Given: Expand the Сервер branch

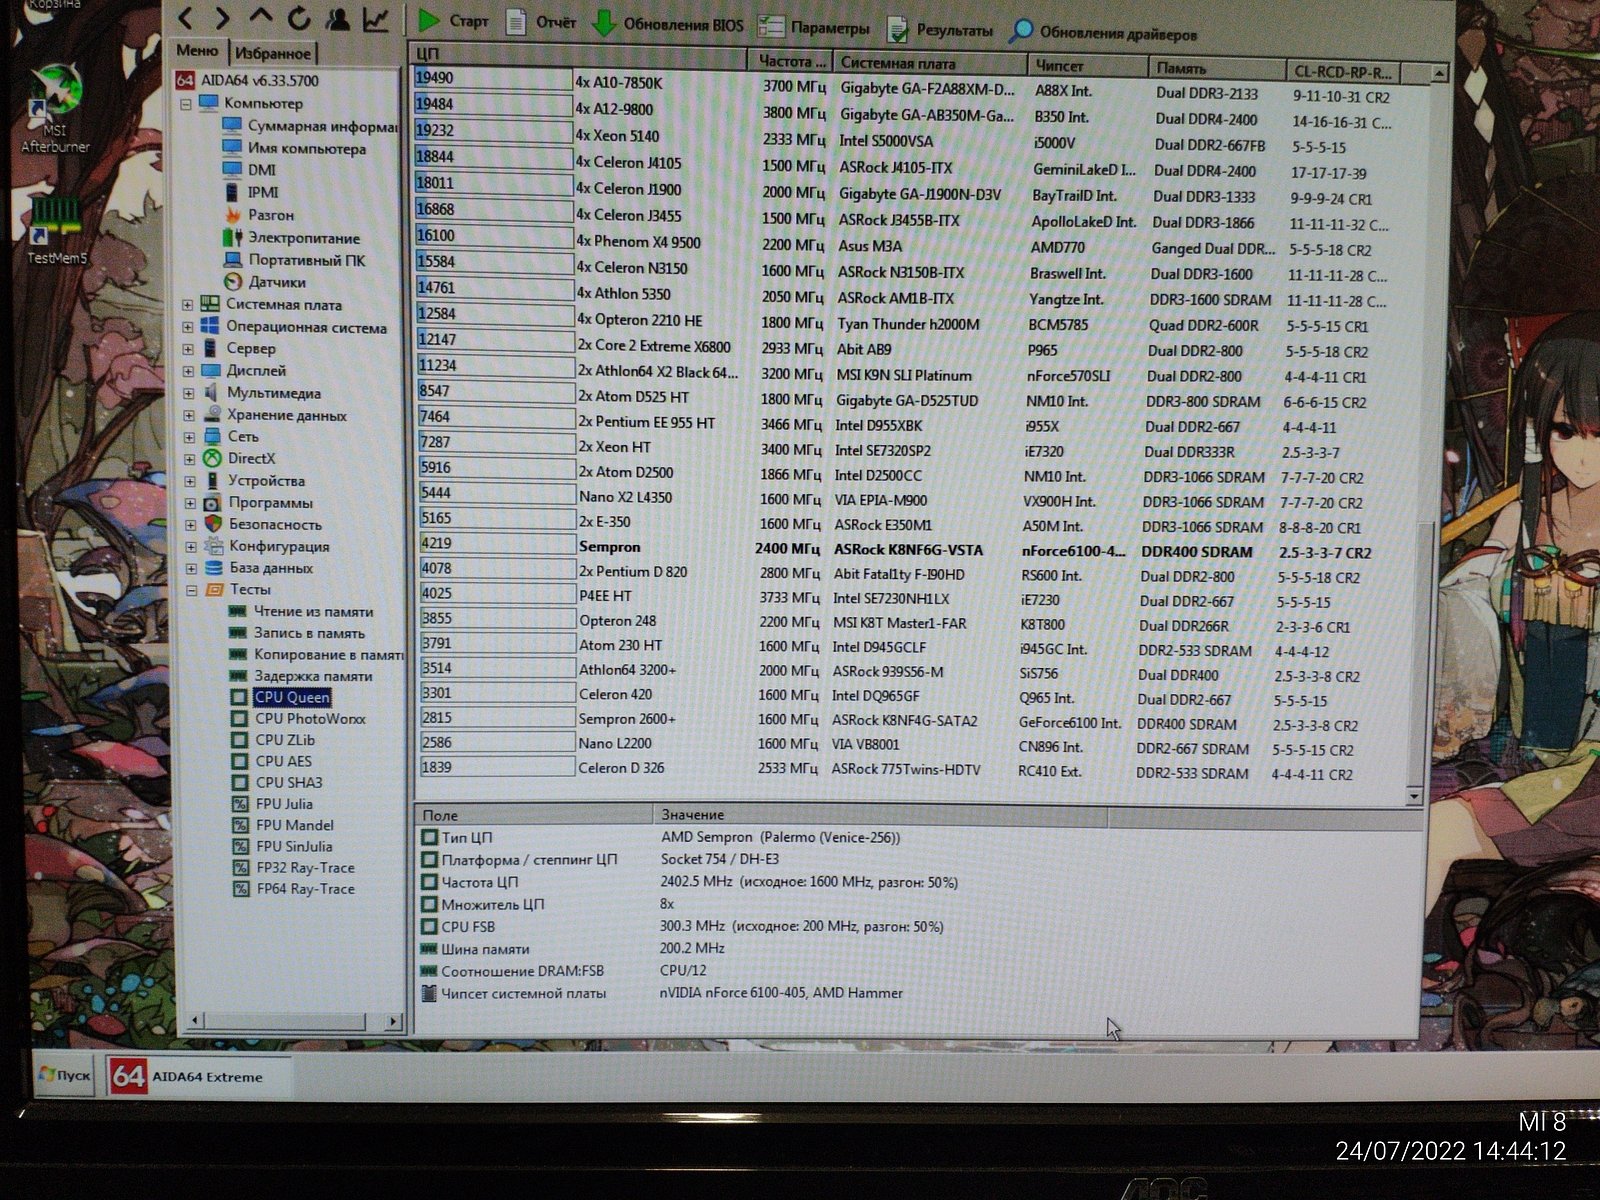Looking at the screenshot, I should pyautogui.click(x=188, y=349).
